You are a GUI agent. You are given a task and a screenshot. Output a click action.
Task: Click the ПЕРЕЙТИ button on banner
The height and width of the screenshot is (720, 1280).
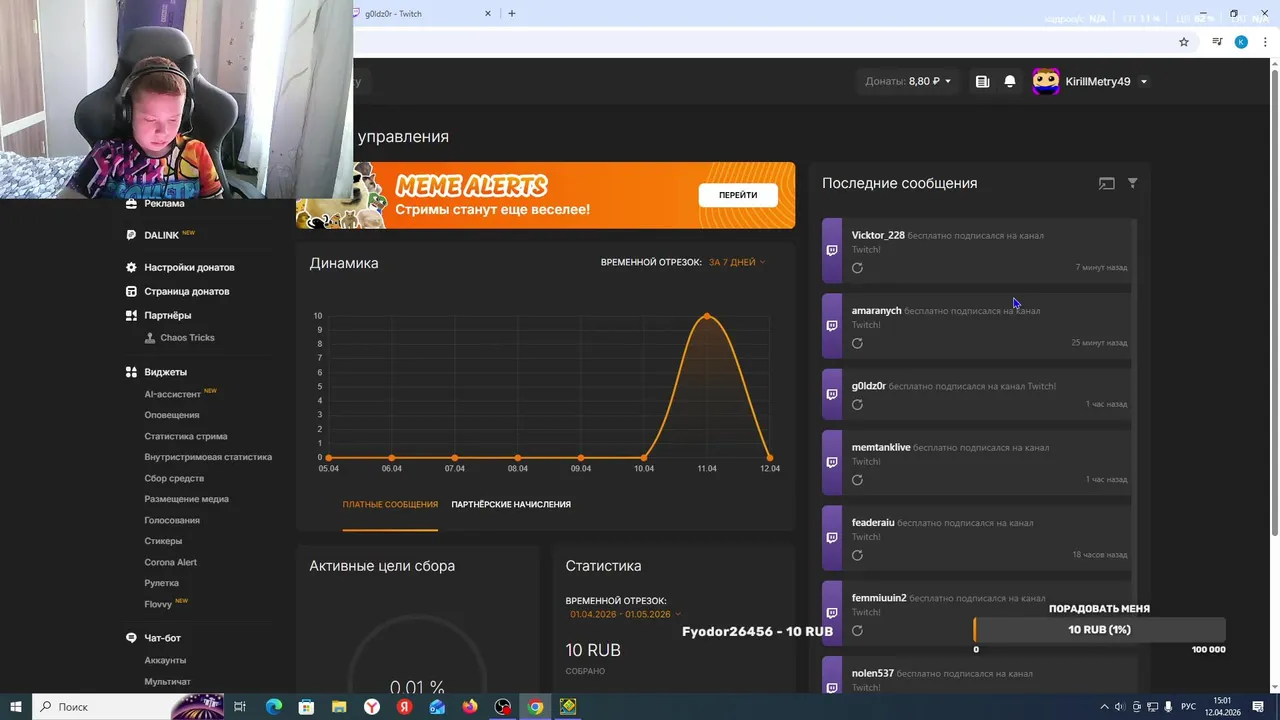[x=738, y=195]
